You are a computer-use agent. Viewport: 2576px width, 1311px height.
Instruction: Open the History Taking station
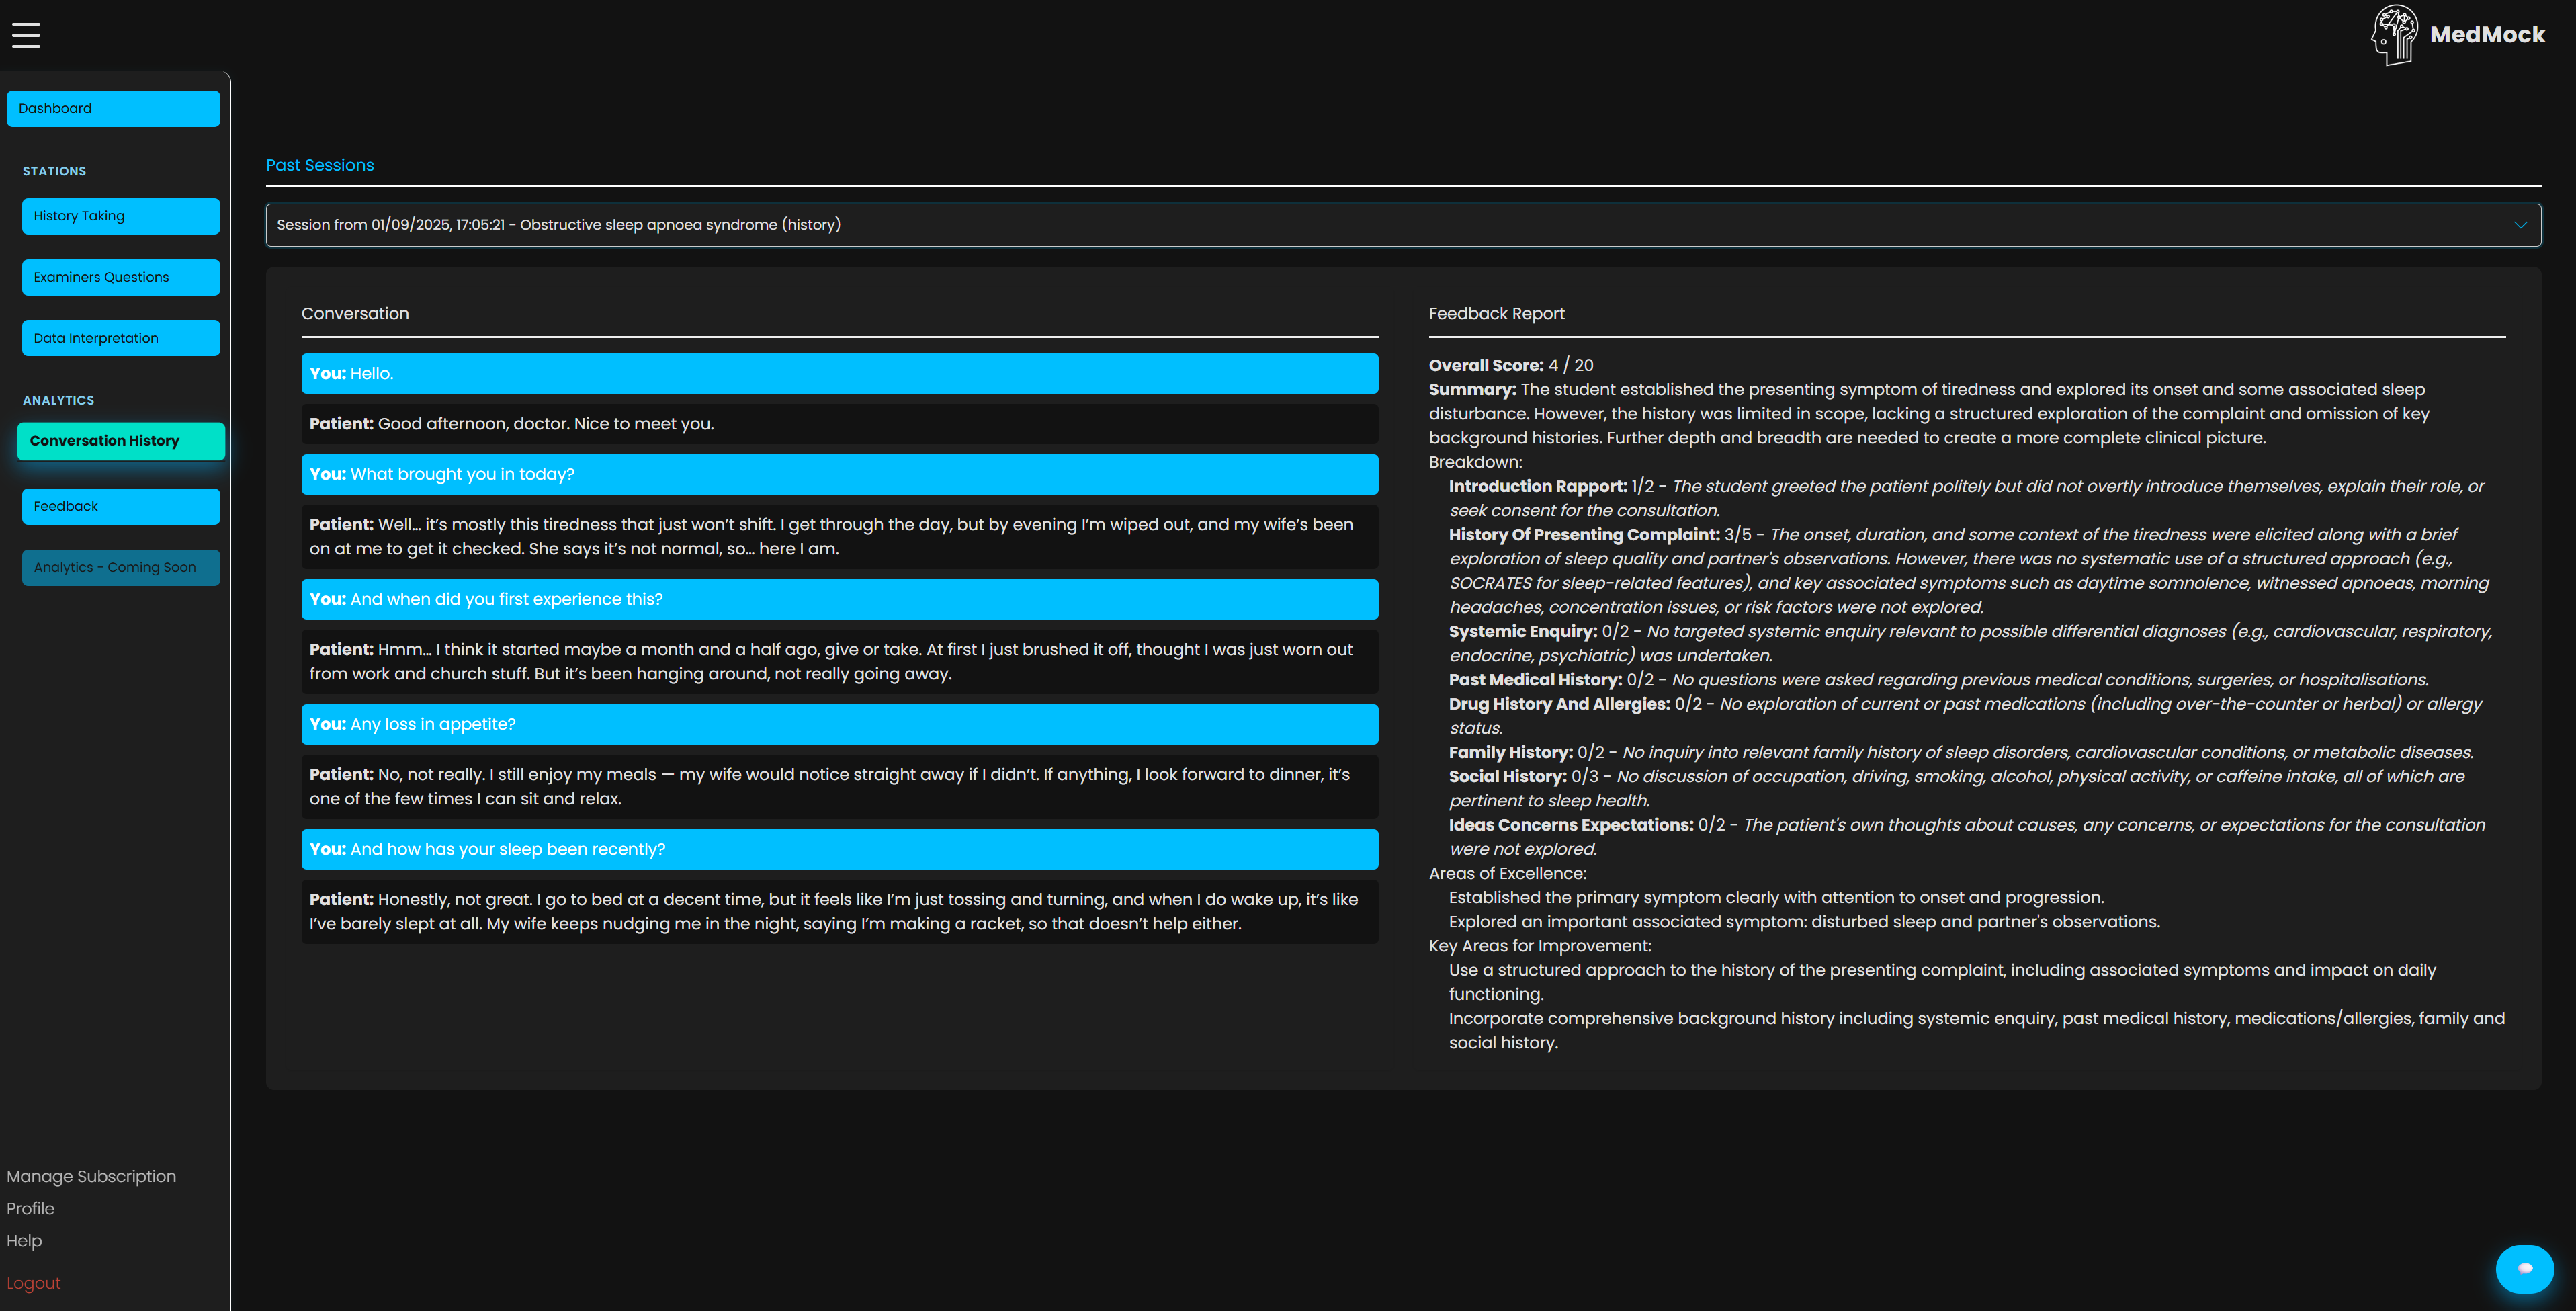pos(121,216)
